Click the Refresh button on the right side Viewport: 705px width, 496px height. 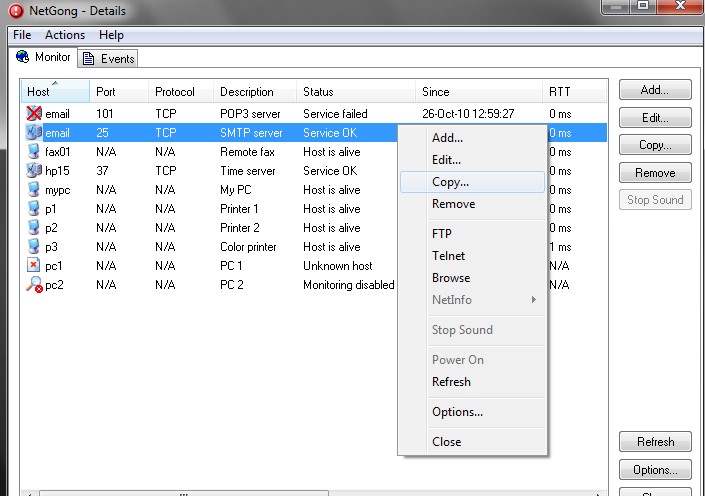655,442
